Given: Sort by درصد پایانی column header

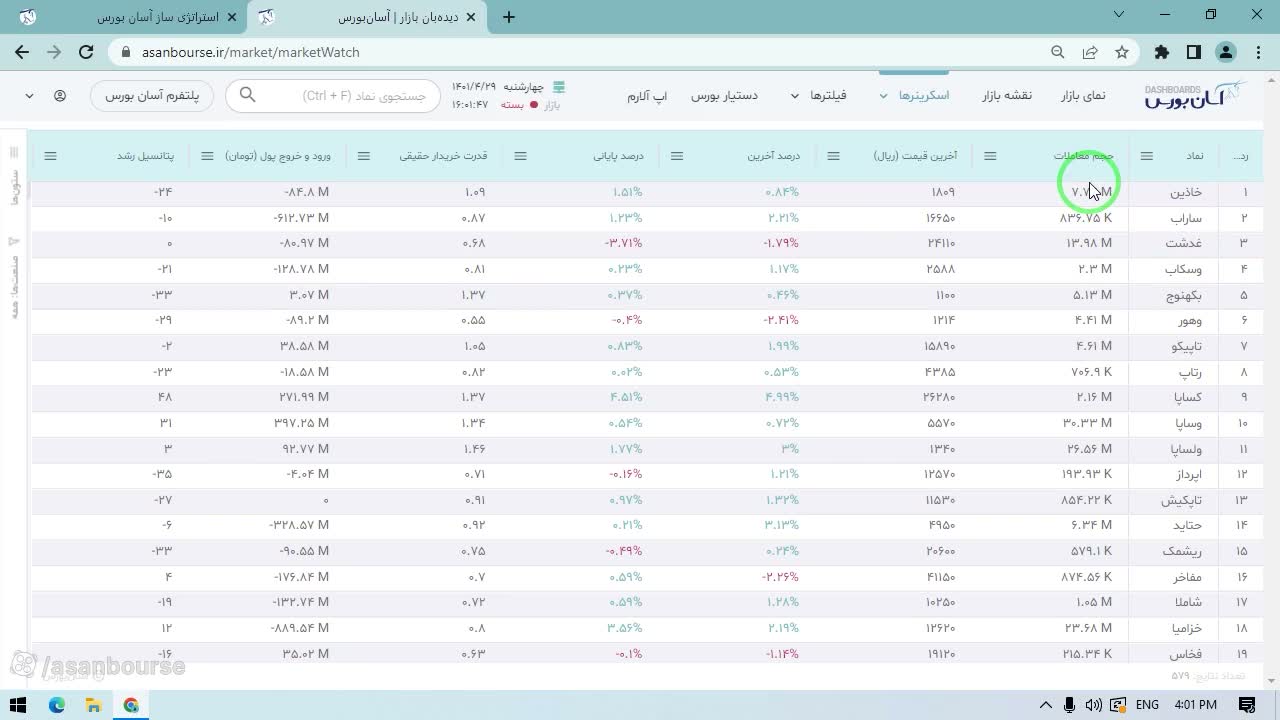Looking at the screenshot, I should tap(618, 156).
